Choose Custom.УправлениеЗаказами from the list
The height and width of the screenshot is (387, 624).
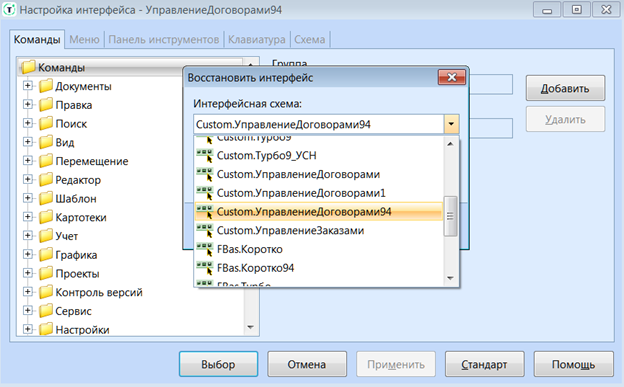(319, 230)
